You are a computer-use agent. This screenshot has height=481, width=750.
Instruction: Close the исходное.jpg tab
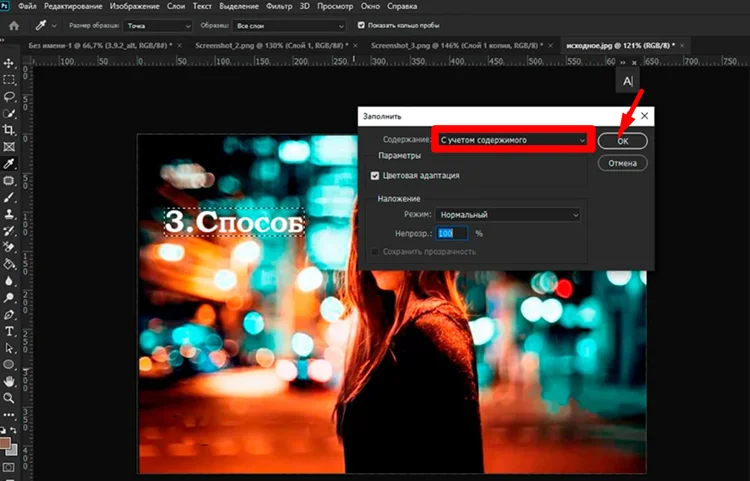point(682,45)
